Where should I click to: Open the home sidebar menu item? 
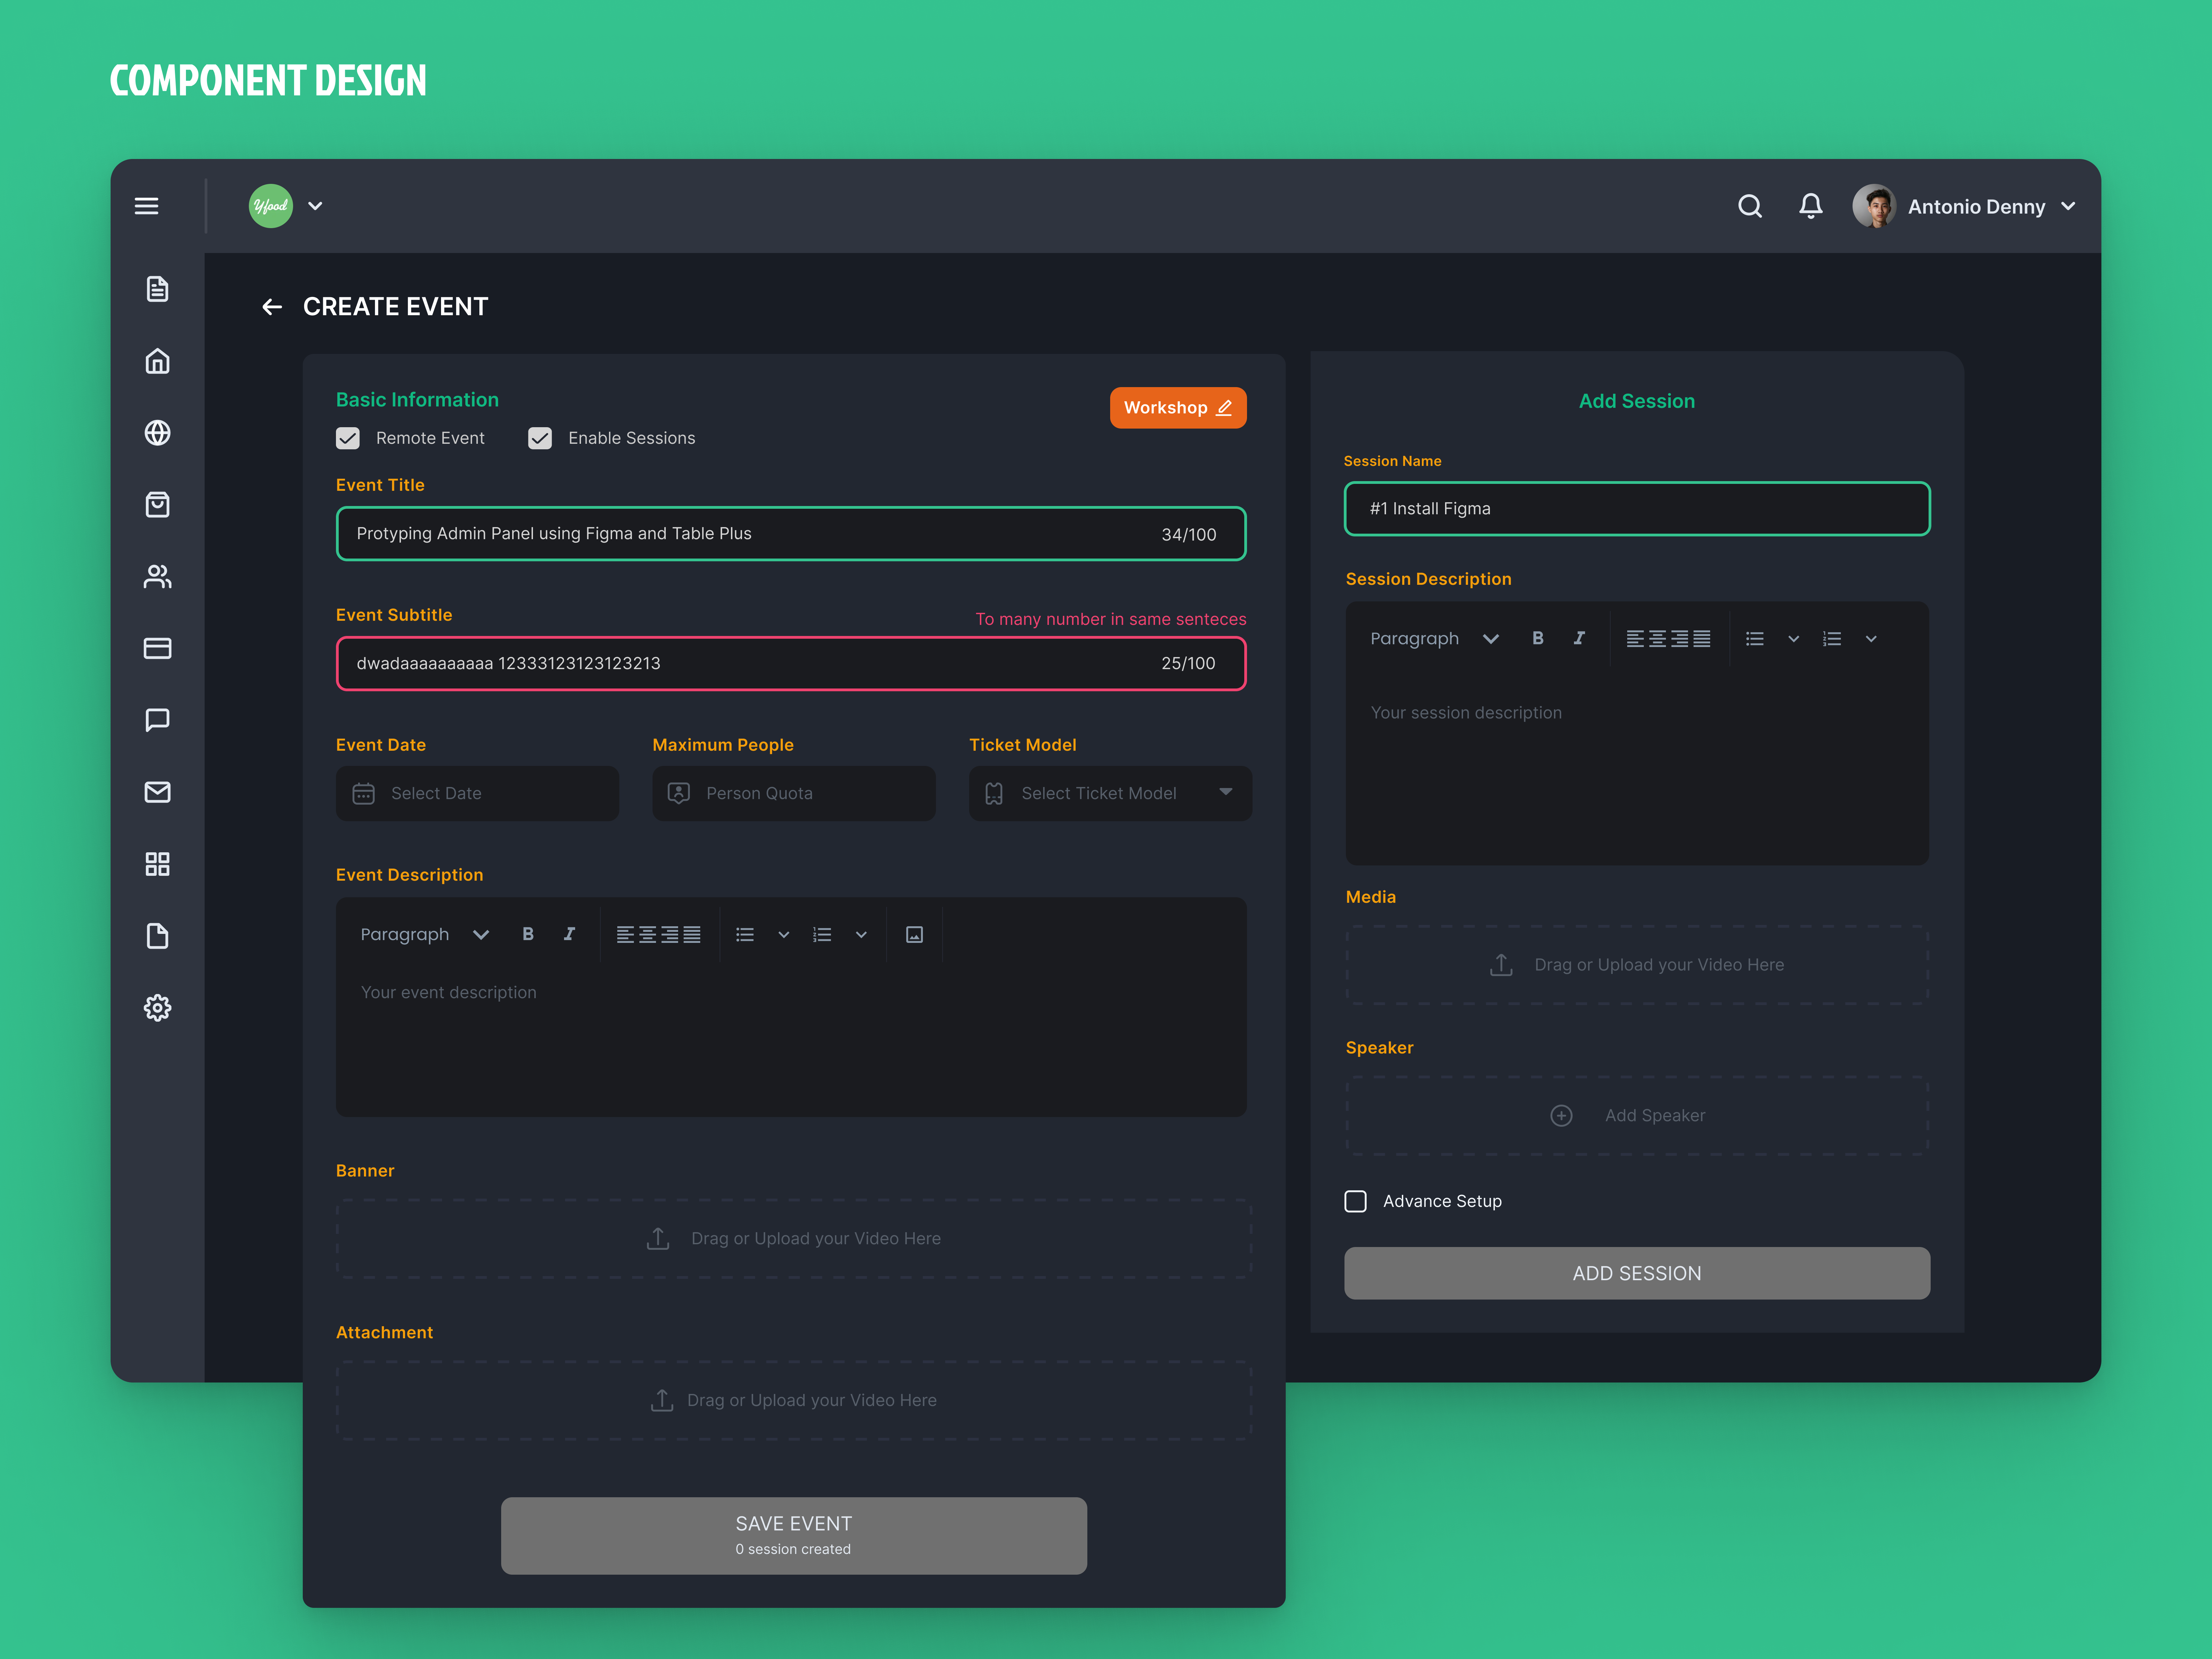[157, 361]
